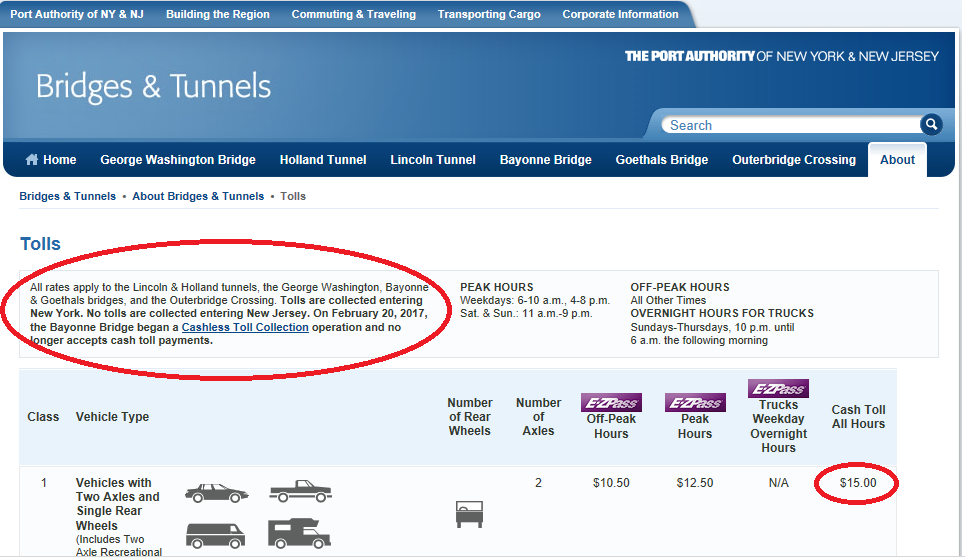Click the Home house icon
Screen dimensions: 965x557
pyautogui.click(x=31, y=159)
